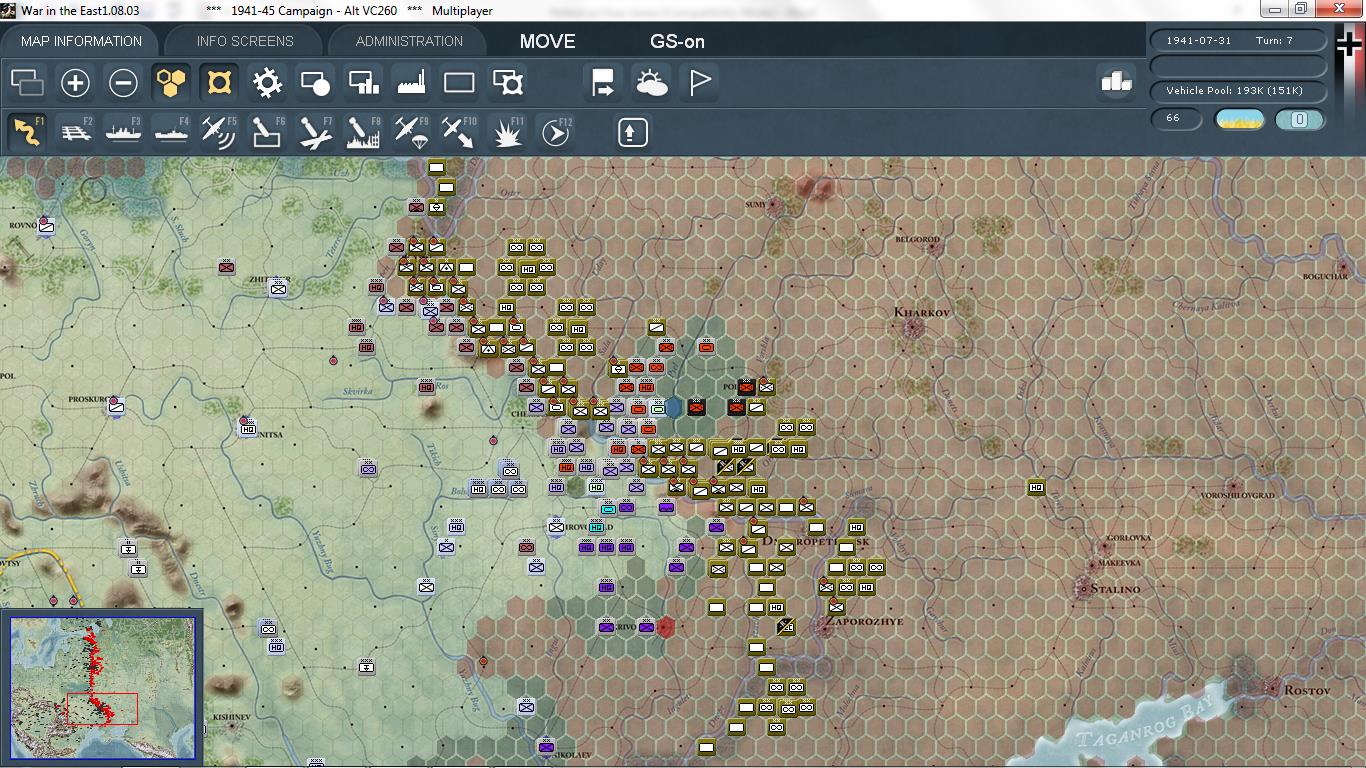This screenshot has height=768, width=1366.
Task: Select F3 naval transport mode
Action: 123,132
